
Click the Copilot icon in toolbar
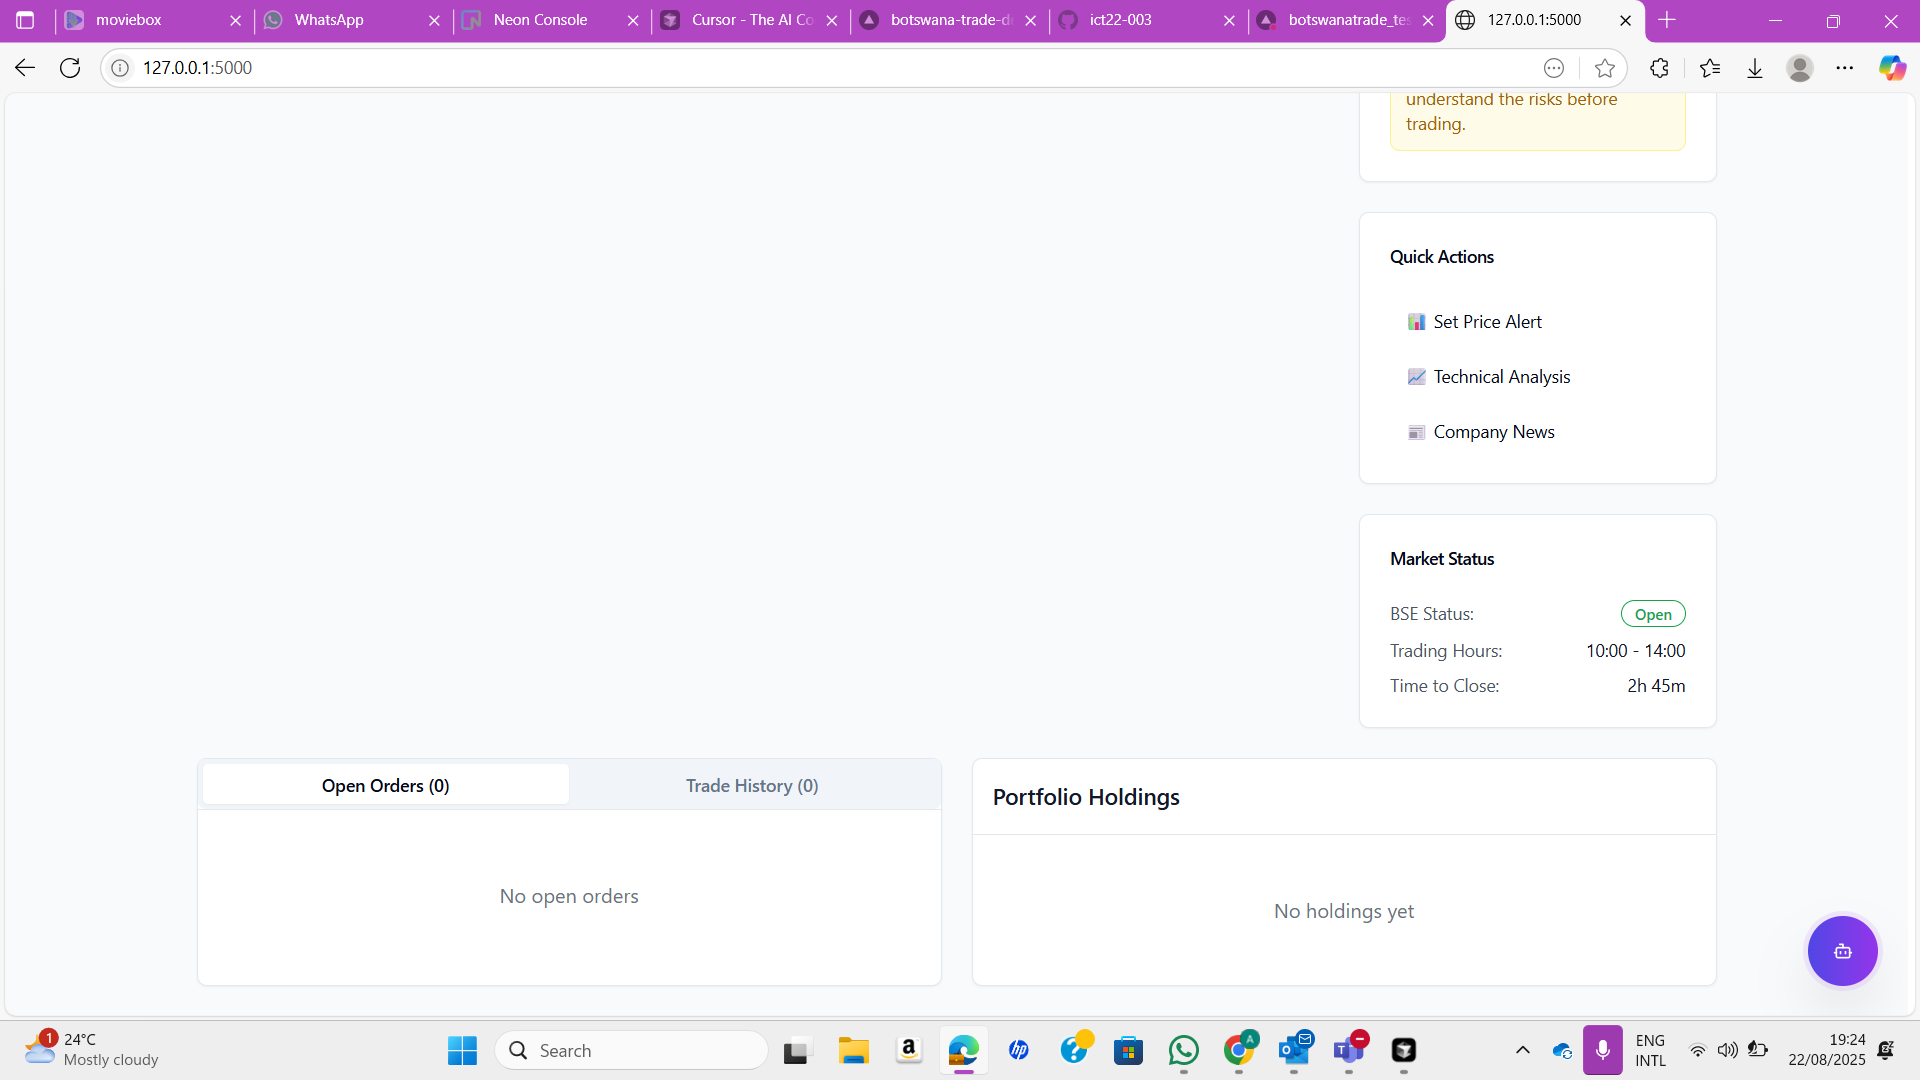(1892, 68)
